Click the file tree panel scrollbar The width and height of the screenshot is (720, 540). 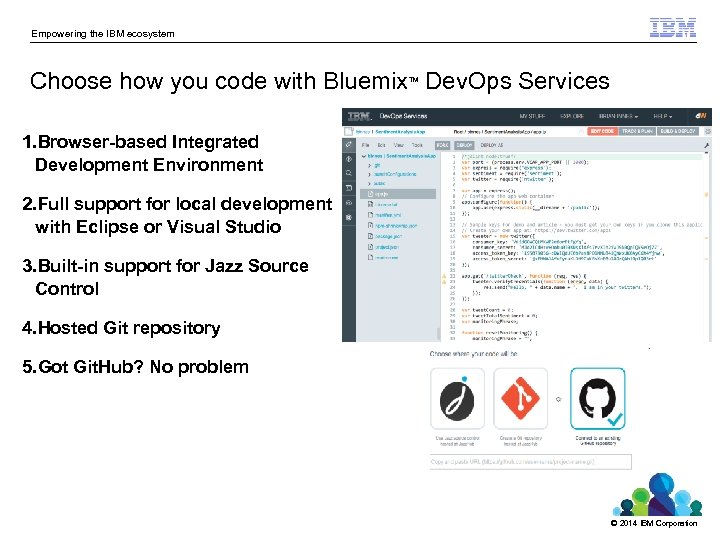(438, 334)
